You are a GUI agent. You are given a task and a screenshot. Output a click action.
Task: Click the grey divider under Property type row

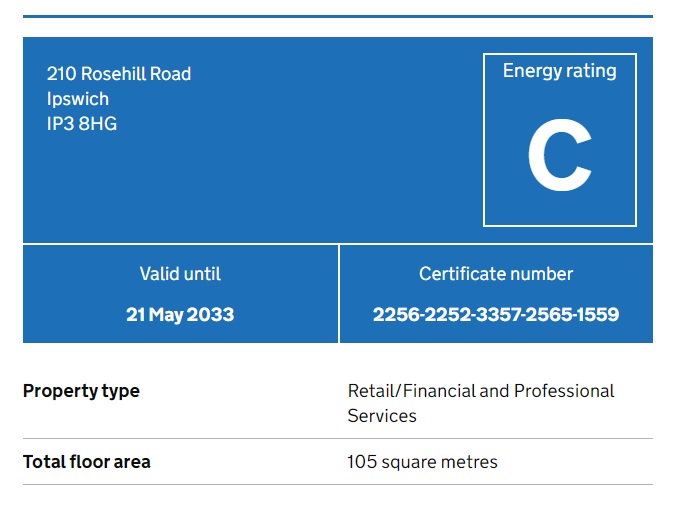tap(338, 438)
